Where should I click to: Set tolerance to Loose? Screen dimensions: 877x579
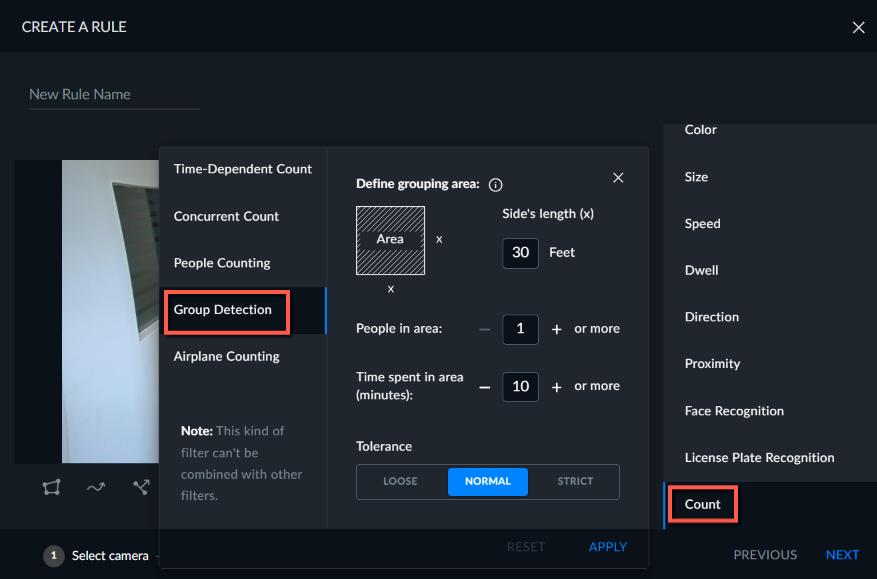pyautogui.click(x=400, y=482)
